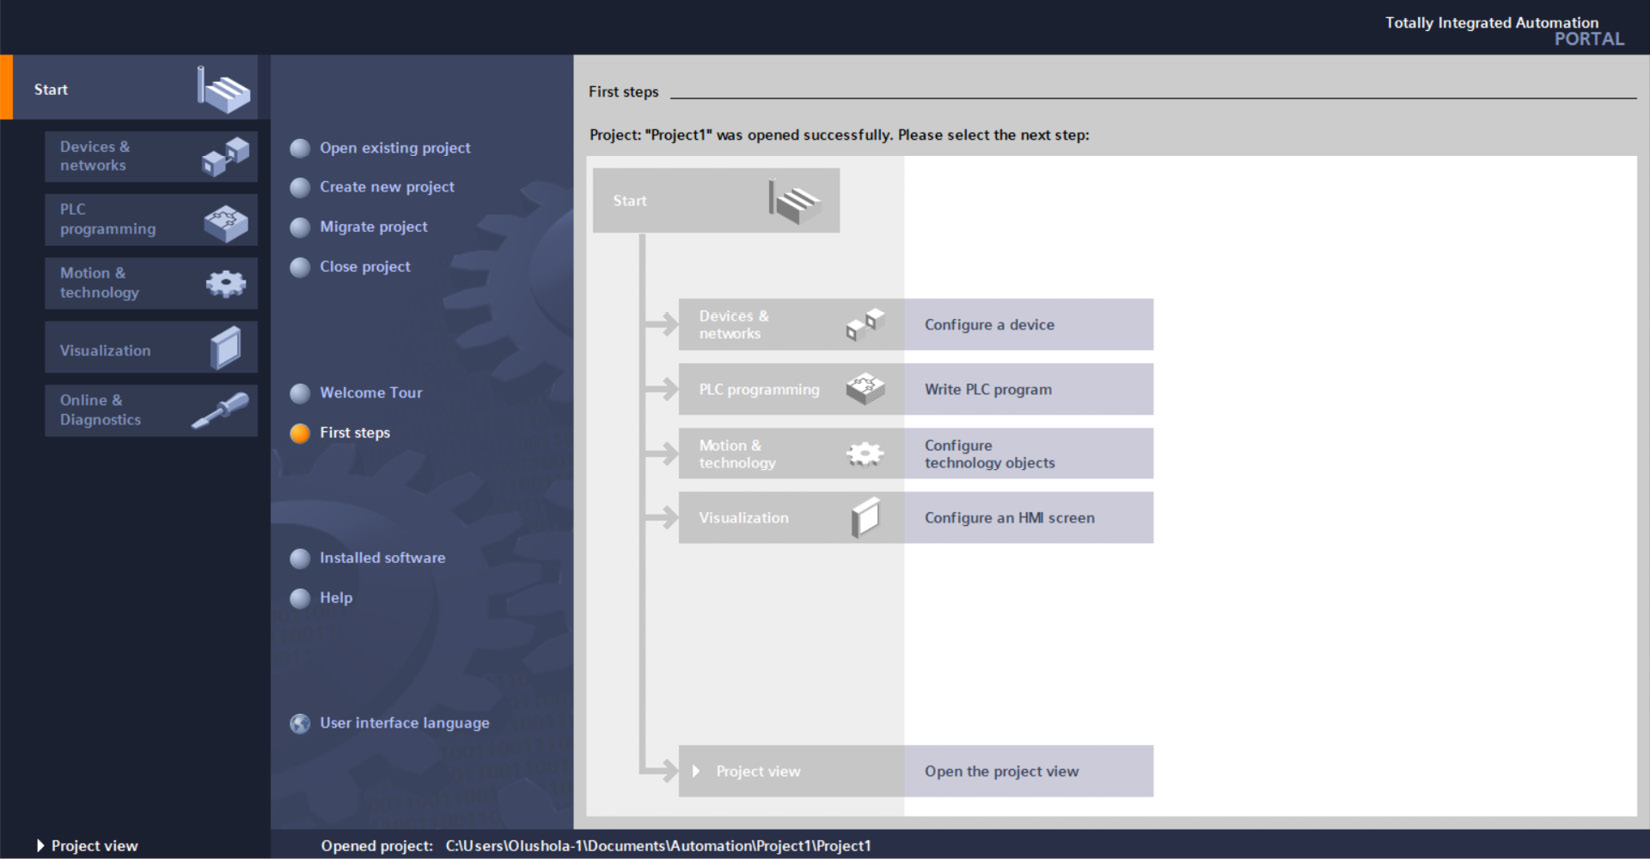Click Open the project view
The width and height of the screenshot is (1650, 859).
coord(1028,771)
